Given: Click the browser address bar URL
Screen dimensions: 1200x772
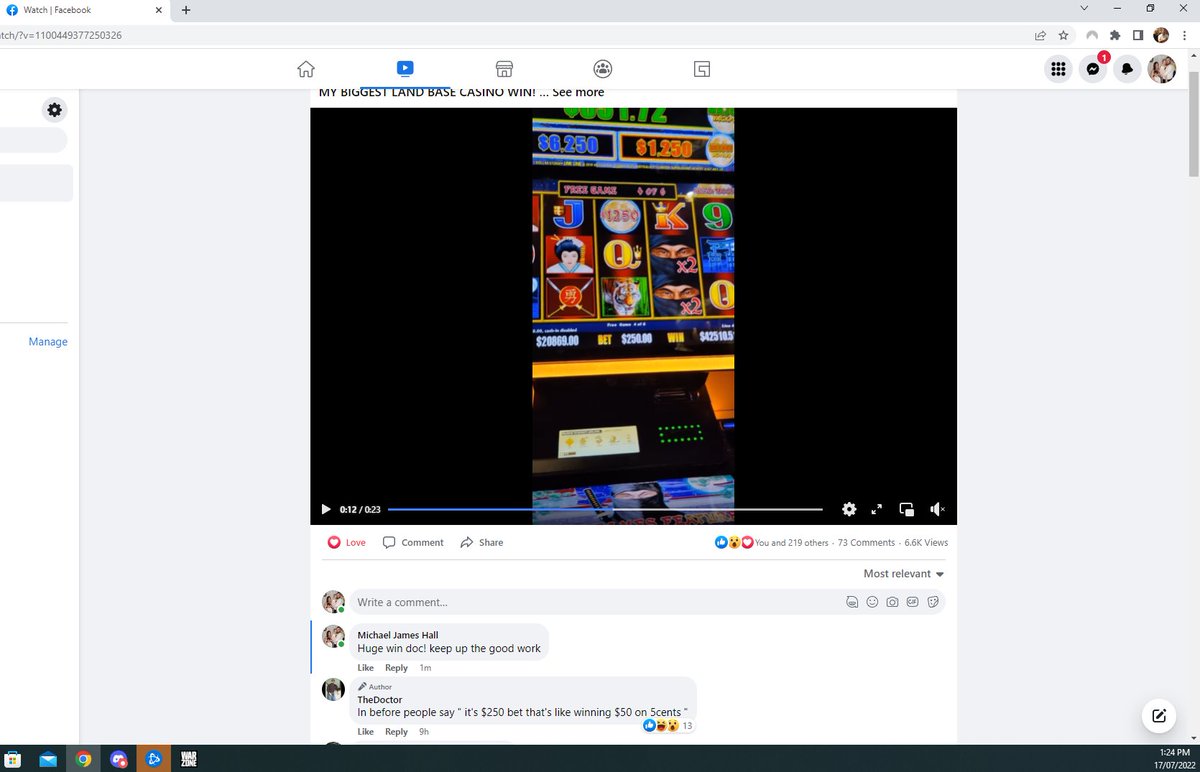Looking at the screenshot, I should pos(62,35).
